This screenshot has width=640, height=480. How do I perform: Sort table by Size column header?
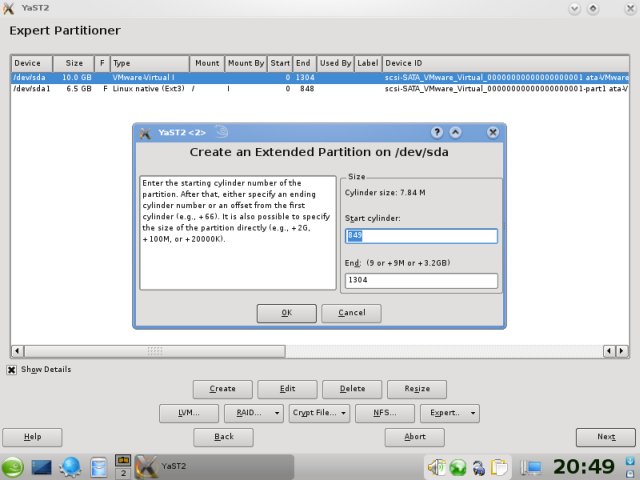point(74,63)
